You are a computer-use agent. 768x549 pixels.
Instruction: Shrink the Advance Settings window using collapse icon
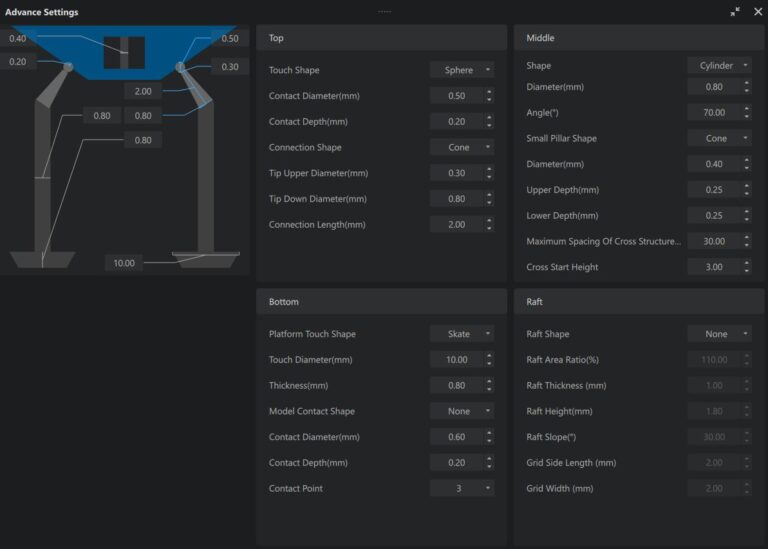[736, 12]
